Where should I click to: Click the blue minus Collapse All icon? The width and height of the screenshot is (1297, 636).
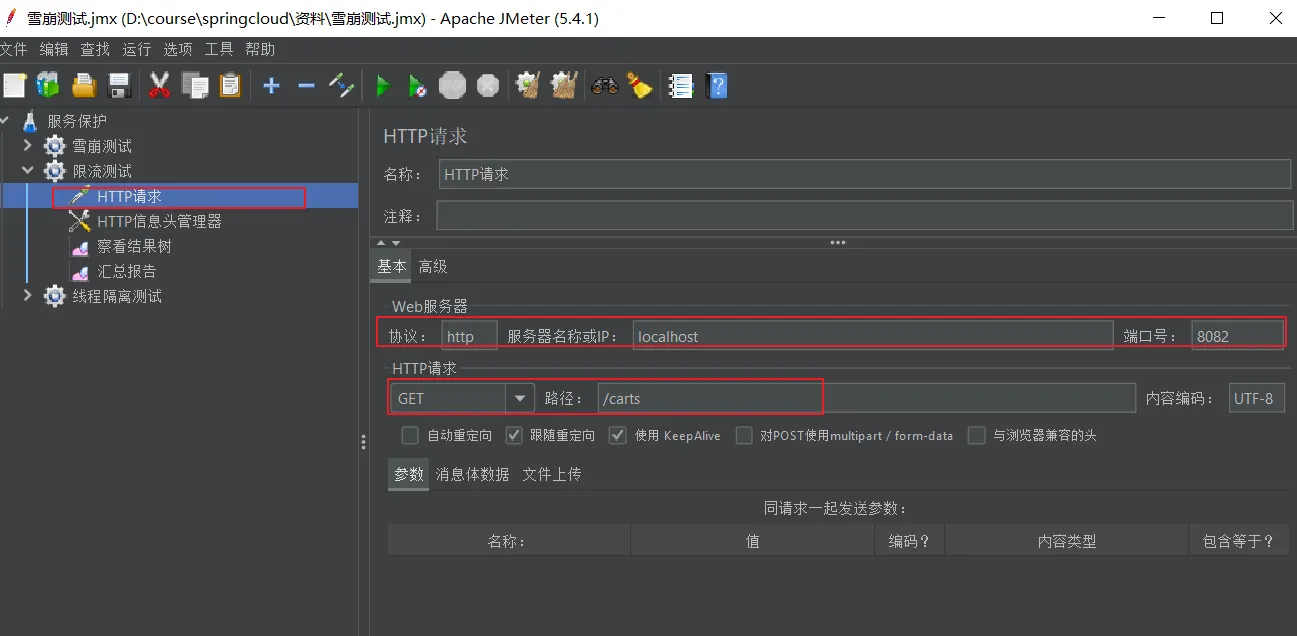pyautogui.click(x=306, y=86)
